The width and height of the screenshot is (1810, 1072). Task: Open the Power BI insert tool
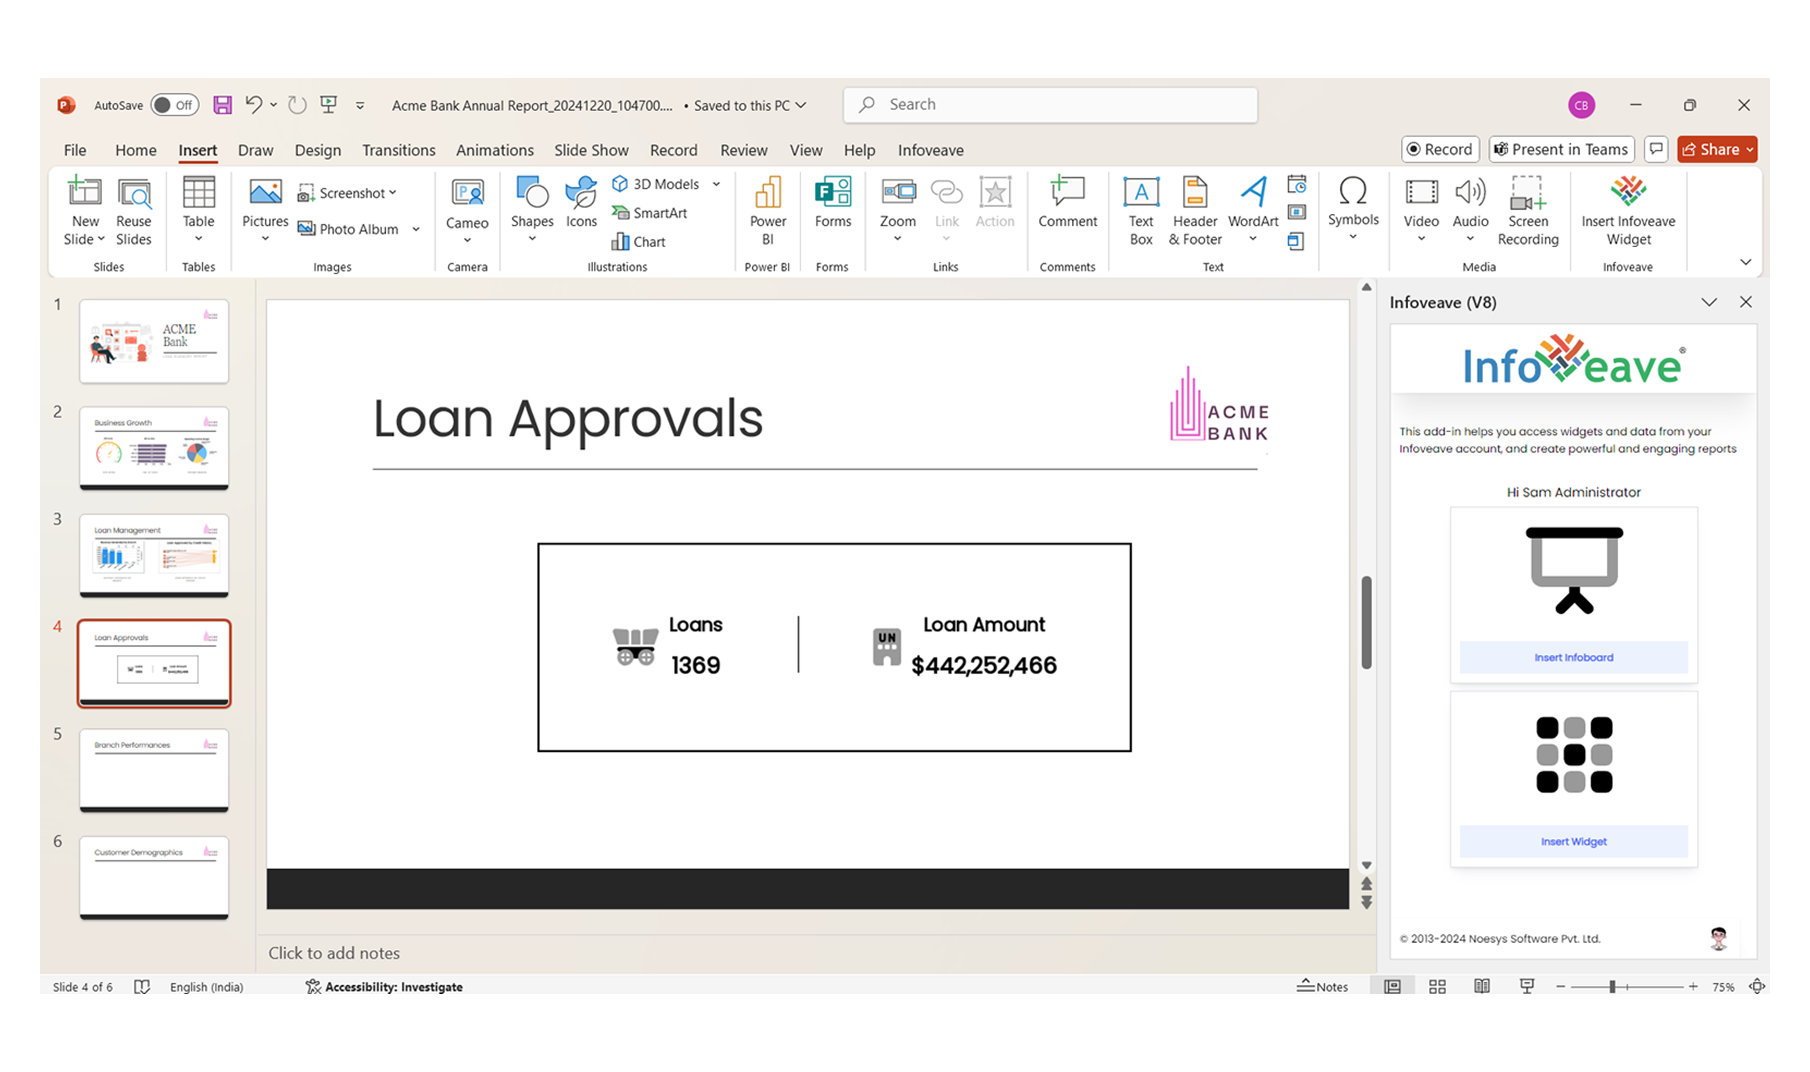click(767, 211)
